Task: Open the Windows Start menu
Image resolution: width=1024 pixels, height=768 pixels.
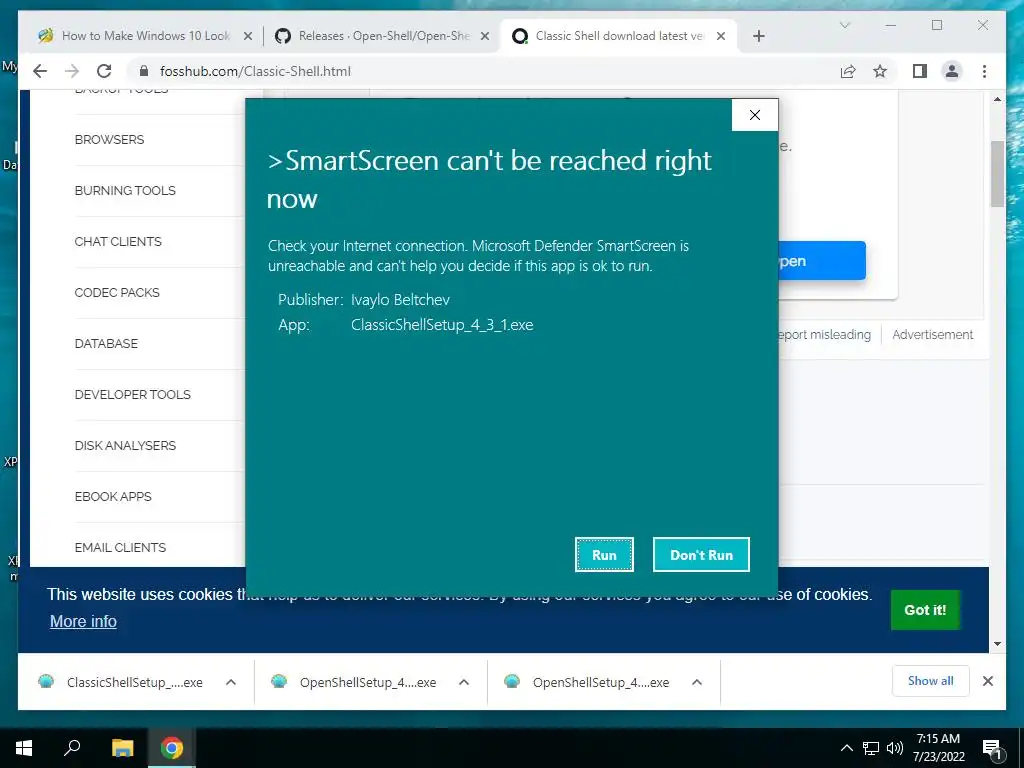Action: (x=24, y=748)
